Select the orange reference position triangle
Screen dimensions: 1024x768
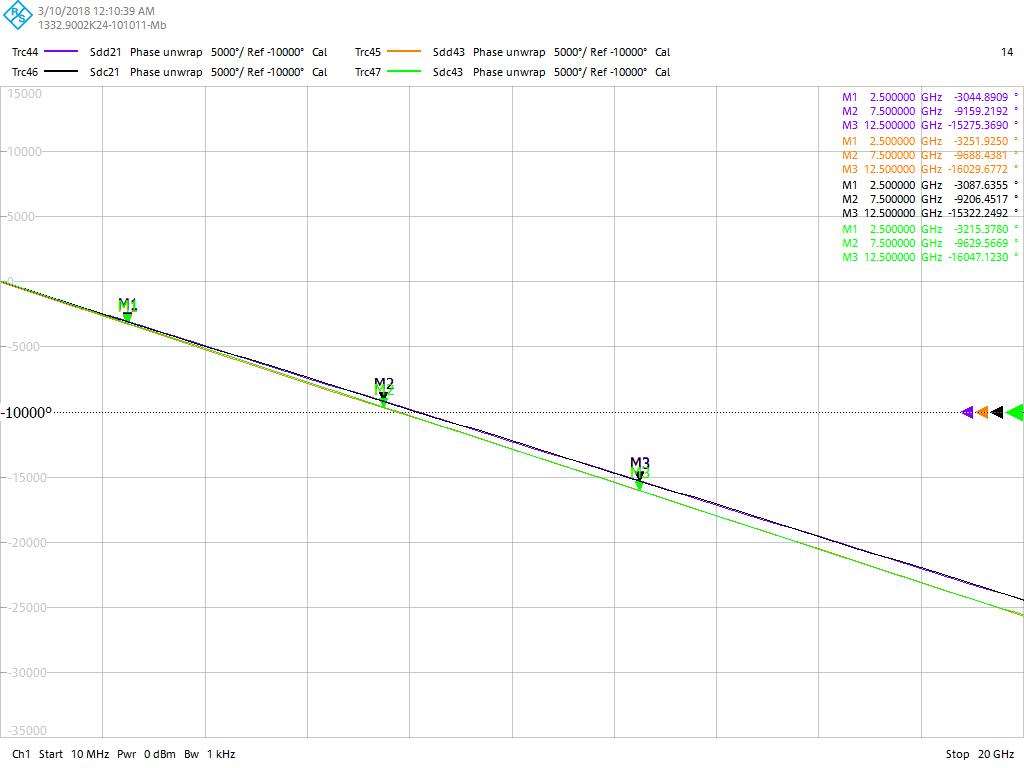[x=982, y=412]
